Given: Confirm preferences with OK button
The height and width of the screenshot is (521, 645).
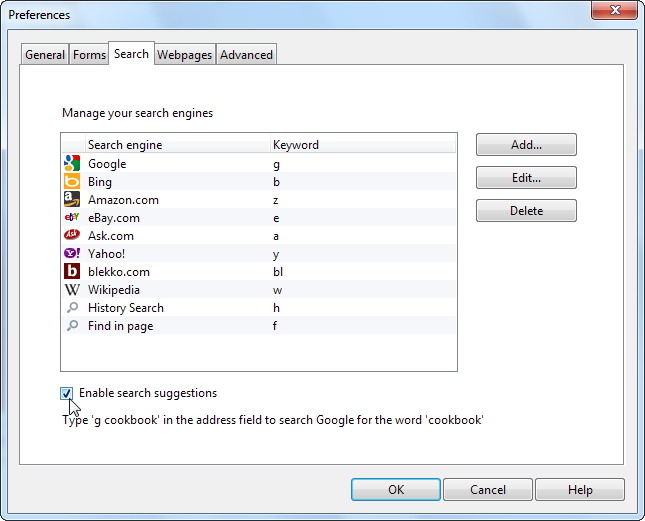Looking at the screenshot, I should [x=396, y=489].
